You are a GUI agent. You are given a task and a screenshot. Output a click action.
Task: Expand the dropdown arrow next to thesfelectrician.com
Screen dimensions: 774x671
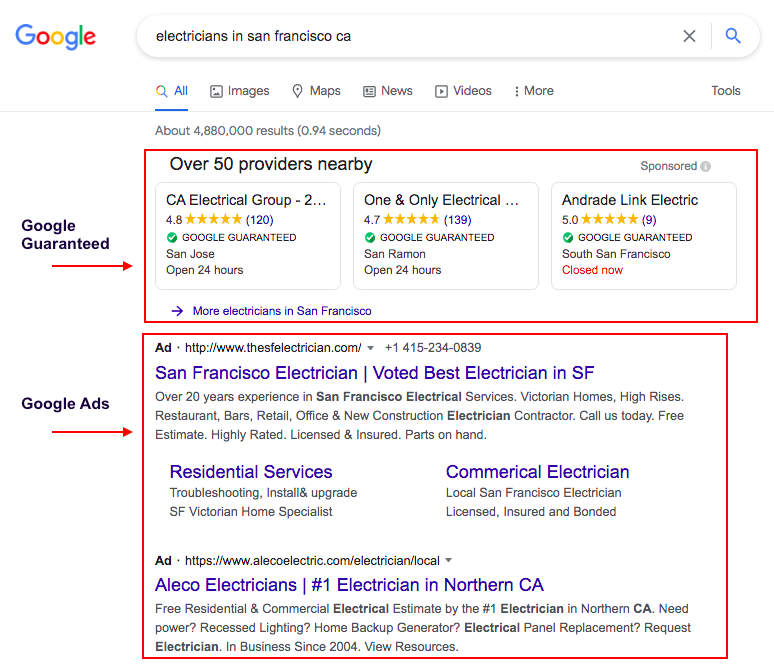(370, 348)
